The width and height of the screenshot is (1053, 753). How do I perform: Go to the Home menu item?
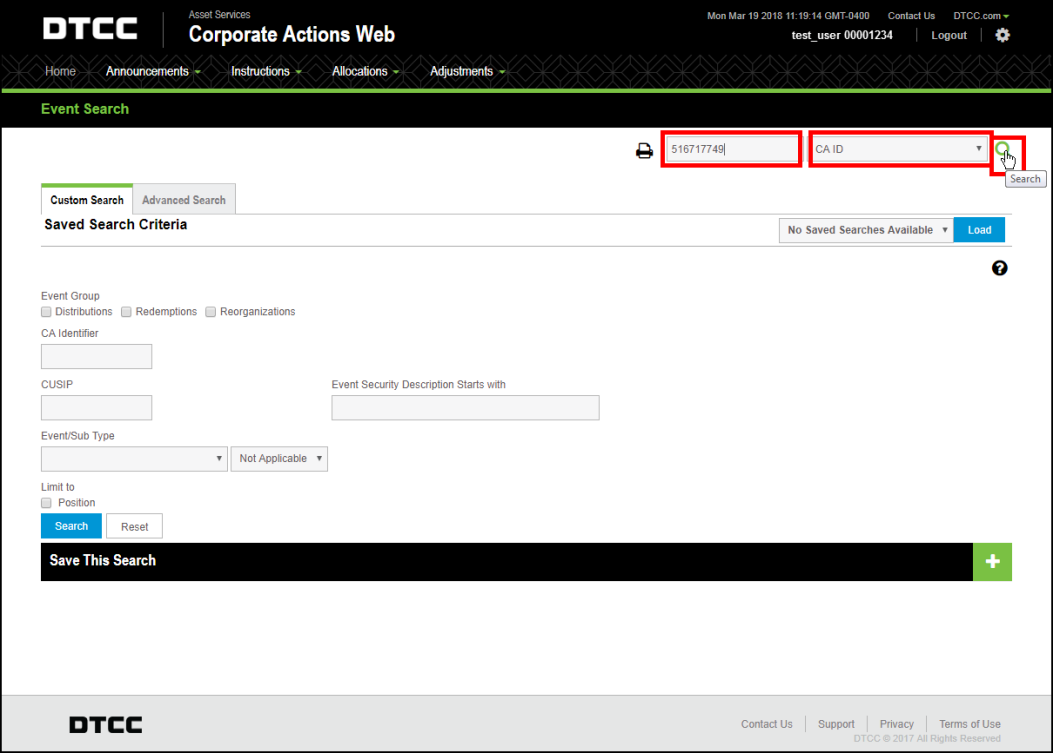pos(60,71)
